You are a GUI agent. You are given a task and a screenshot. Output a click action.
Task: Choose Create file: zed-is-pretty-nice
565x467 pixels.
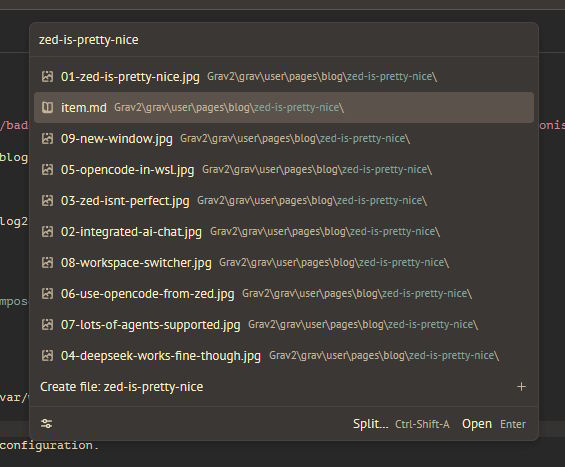(x=284, y=387)
